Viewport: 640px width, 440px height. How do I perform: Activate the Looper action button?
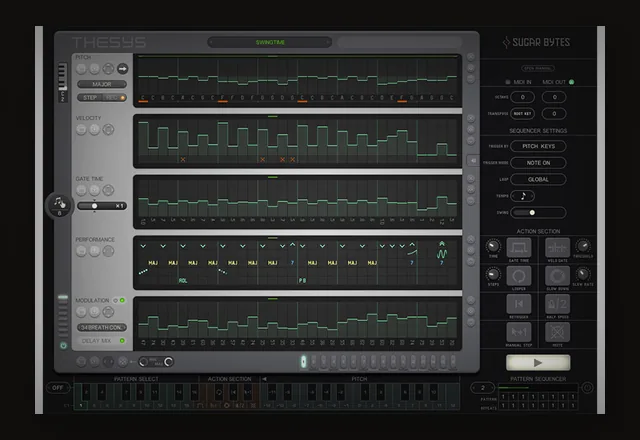[x=519, y=276]
